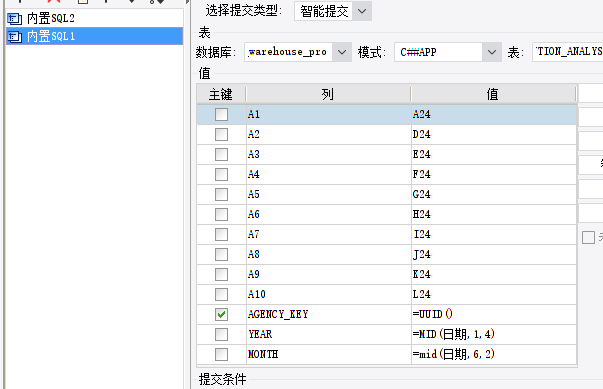Viewport: 603px width, 389px height.
Task: Toggle the checkbox right of the values table
Action: coord(588,238)
